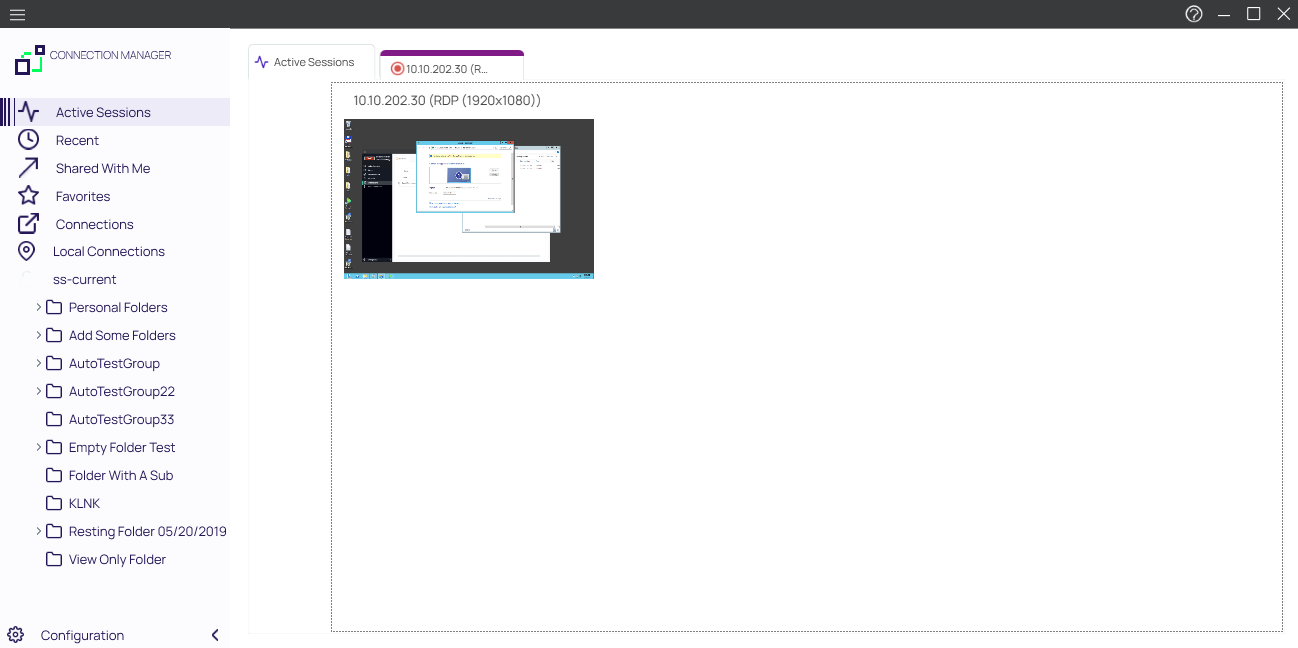Select the KLNK folder
The width and height of the screenshot is (1298, 648).
click(x=84, y=503)
